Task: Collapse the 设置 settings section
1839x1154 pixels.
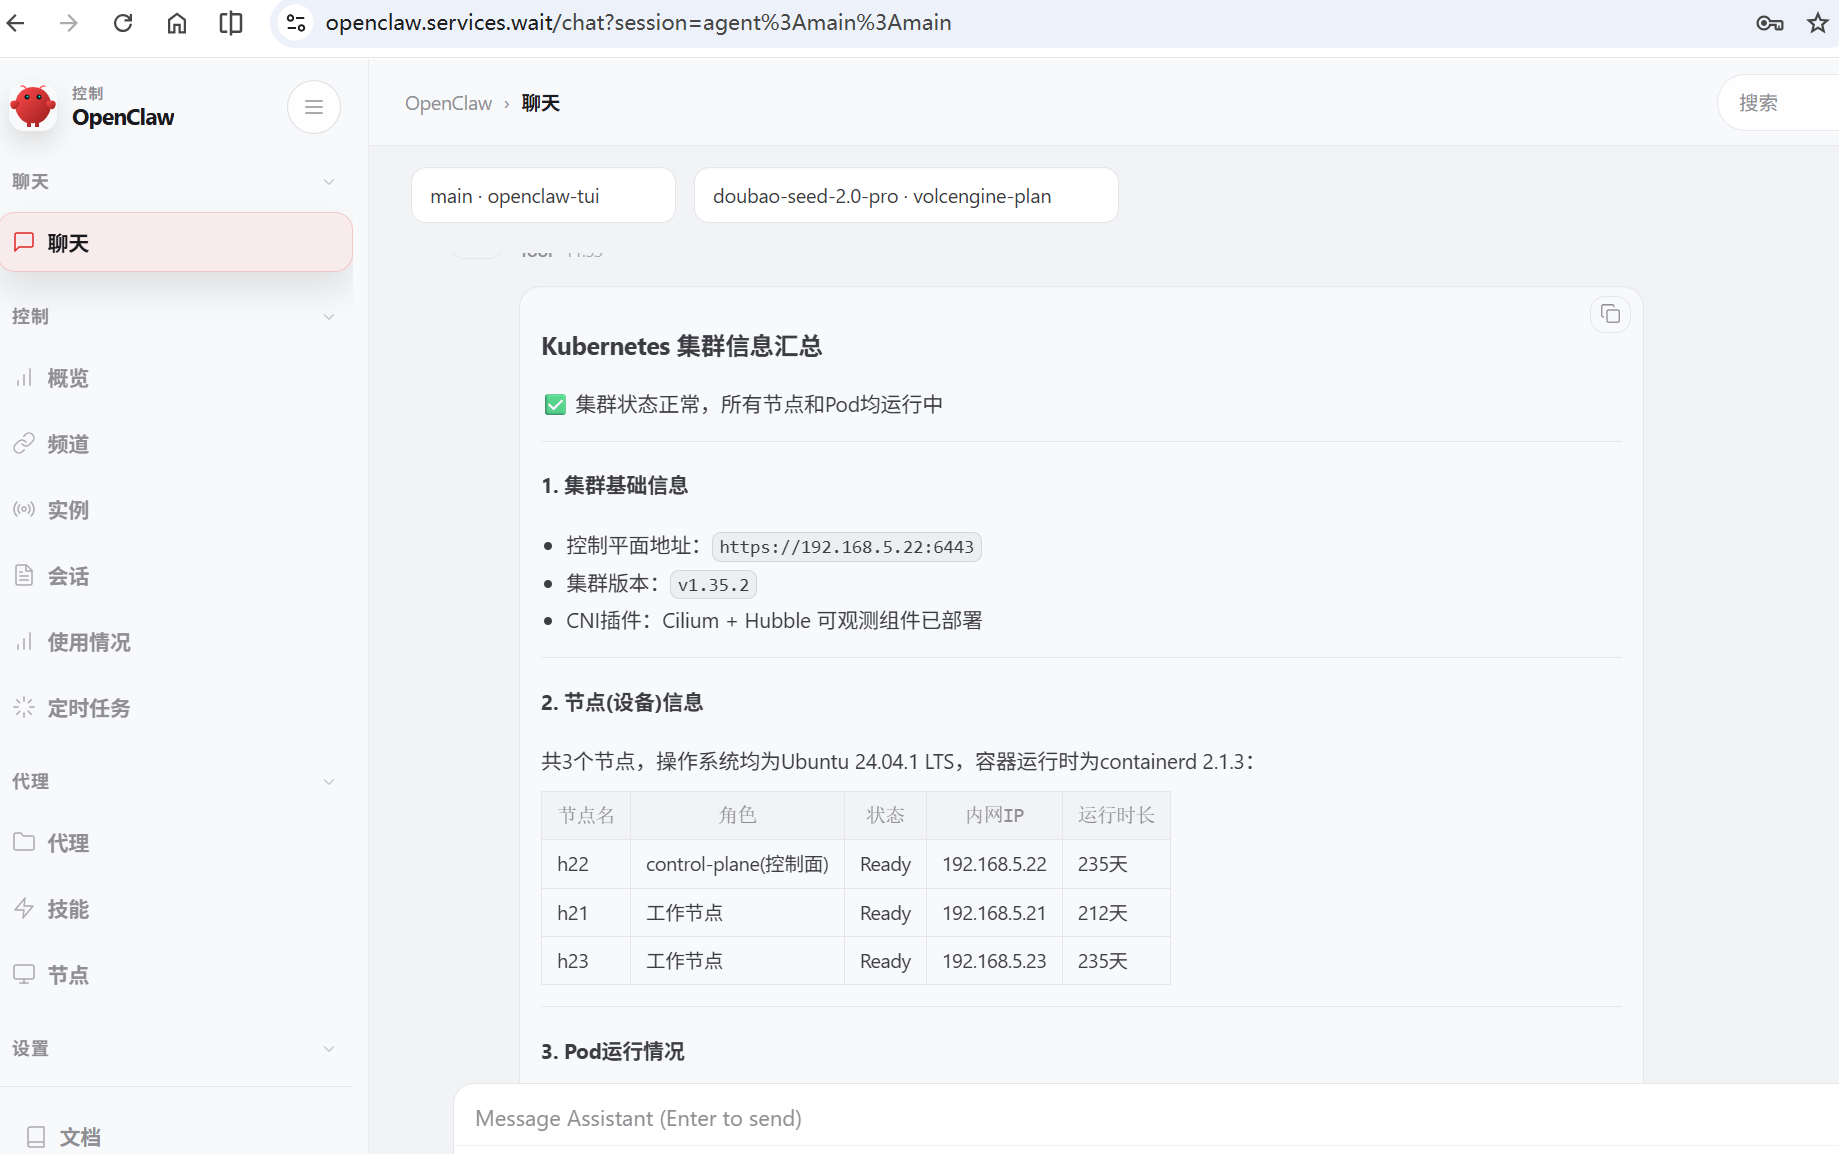Action: [329, 1048]
